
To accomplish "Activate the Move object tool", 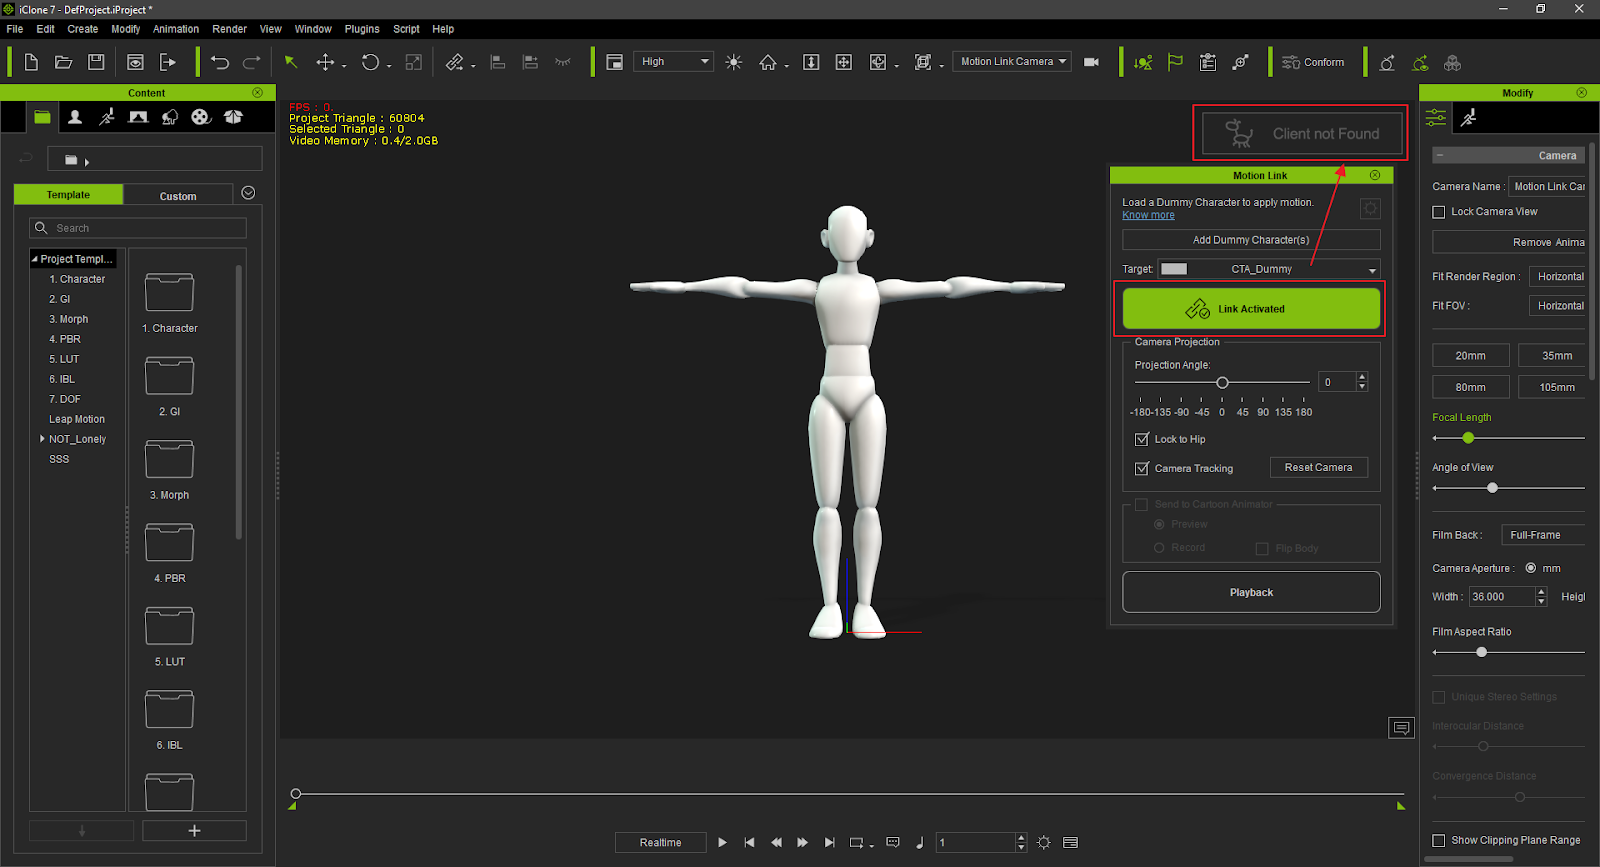I will click(325, 62).
